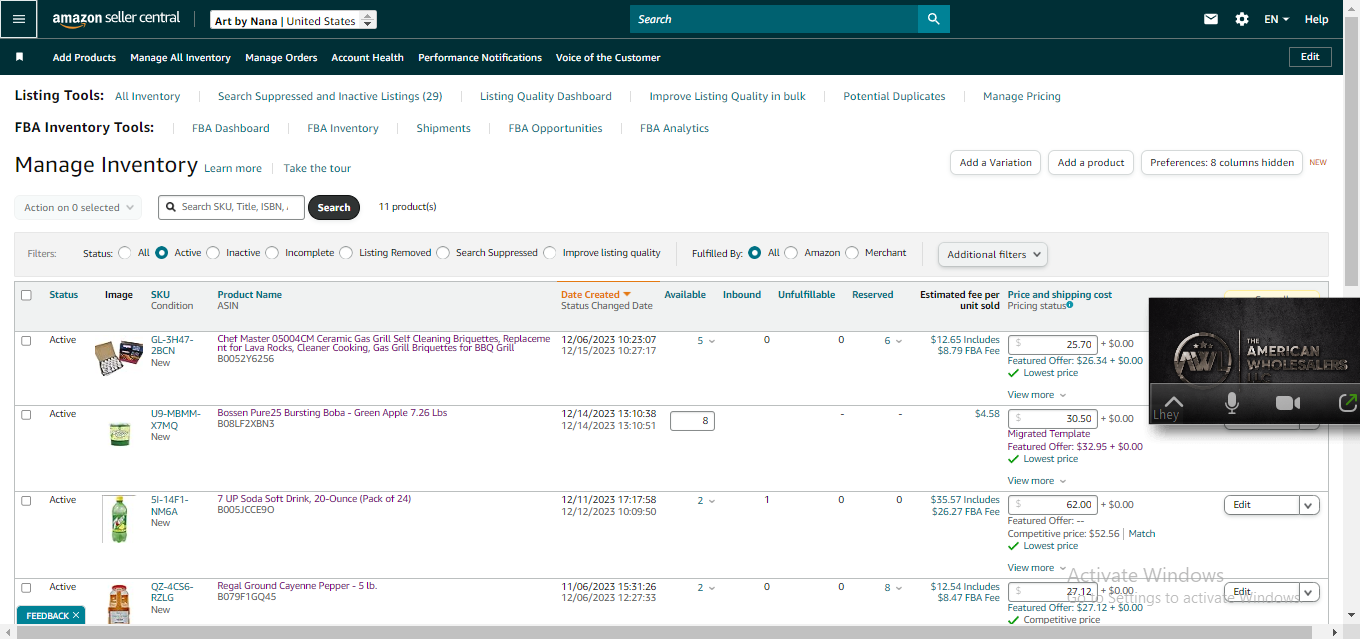Open the hamburger navigation menu

tap(18, 19)
